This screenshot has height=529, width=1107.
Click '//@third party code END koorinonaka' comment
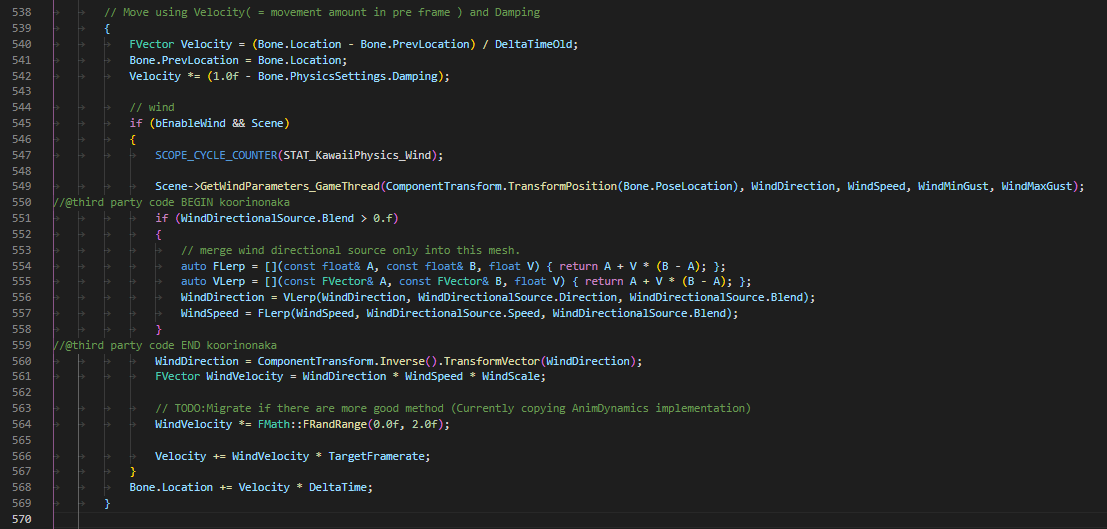point(165,345)
